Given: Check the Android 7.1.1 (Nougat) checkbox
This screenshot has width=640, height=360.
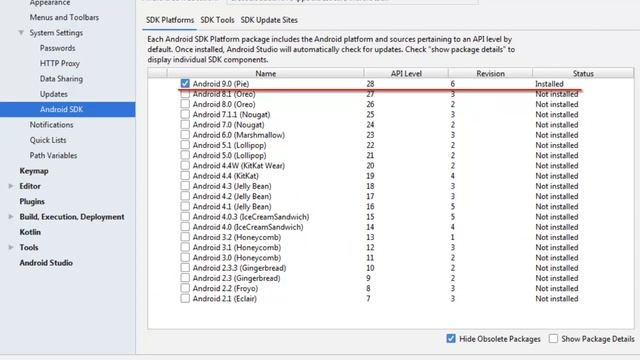Looking at the screenshot, I should coord(185,114).
